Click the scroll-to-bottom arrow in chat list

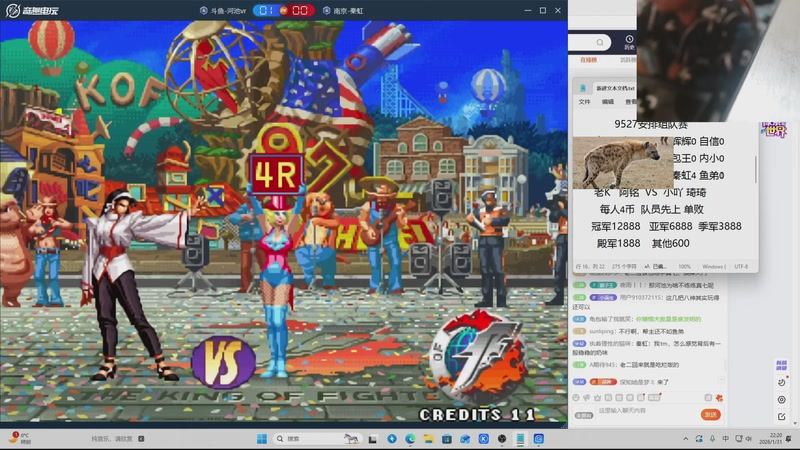721,381
